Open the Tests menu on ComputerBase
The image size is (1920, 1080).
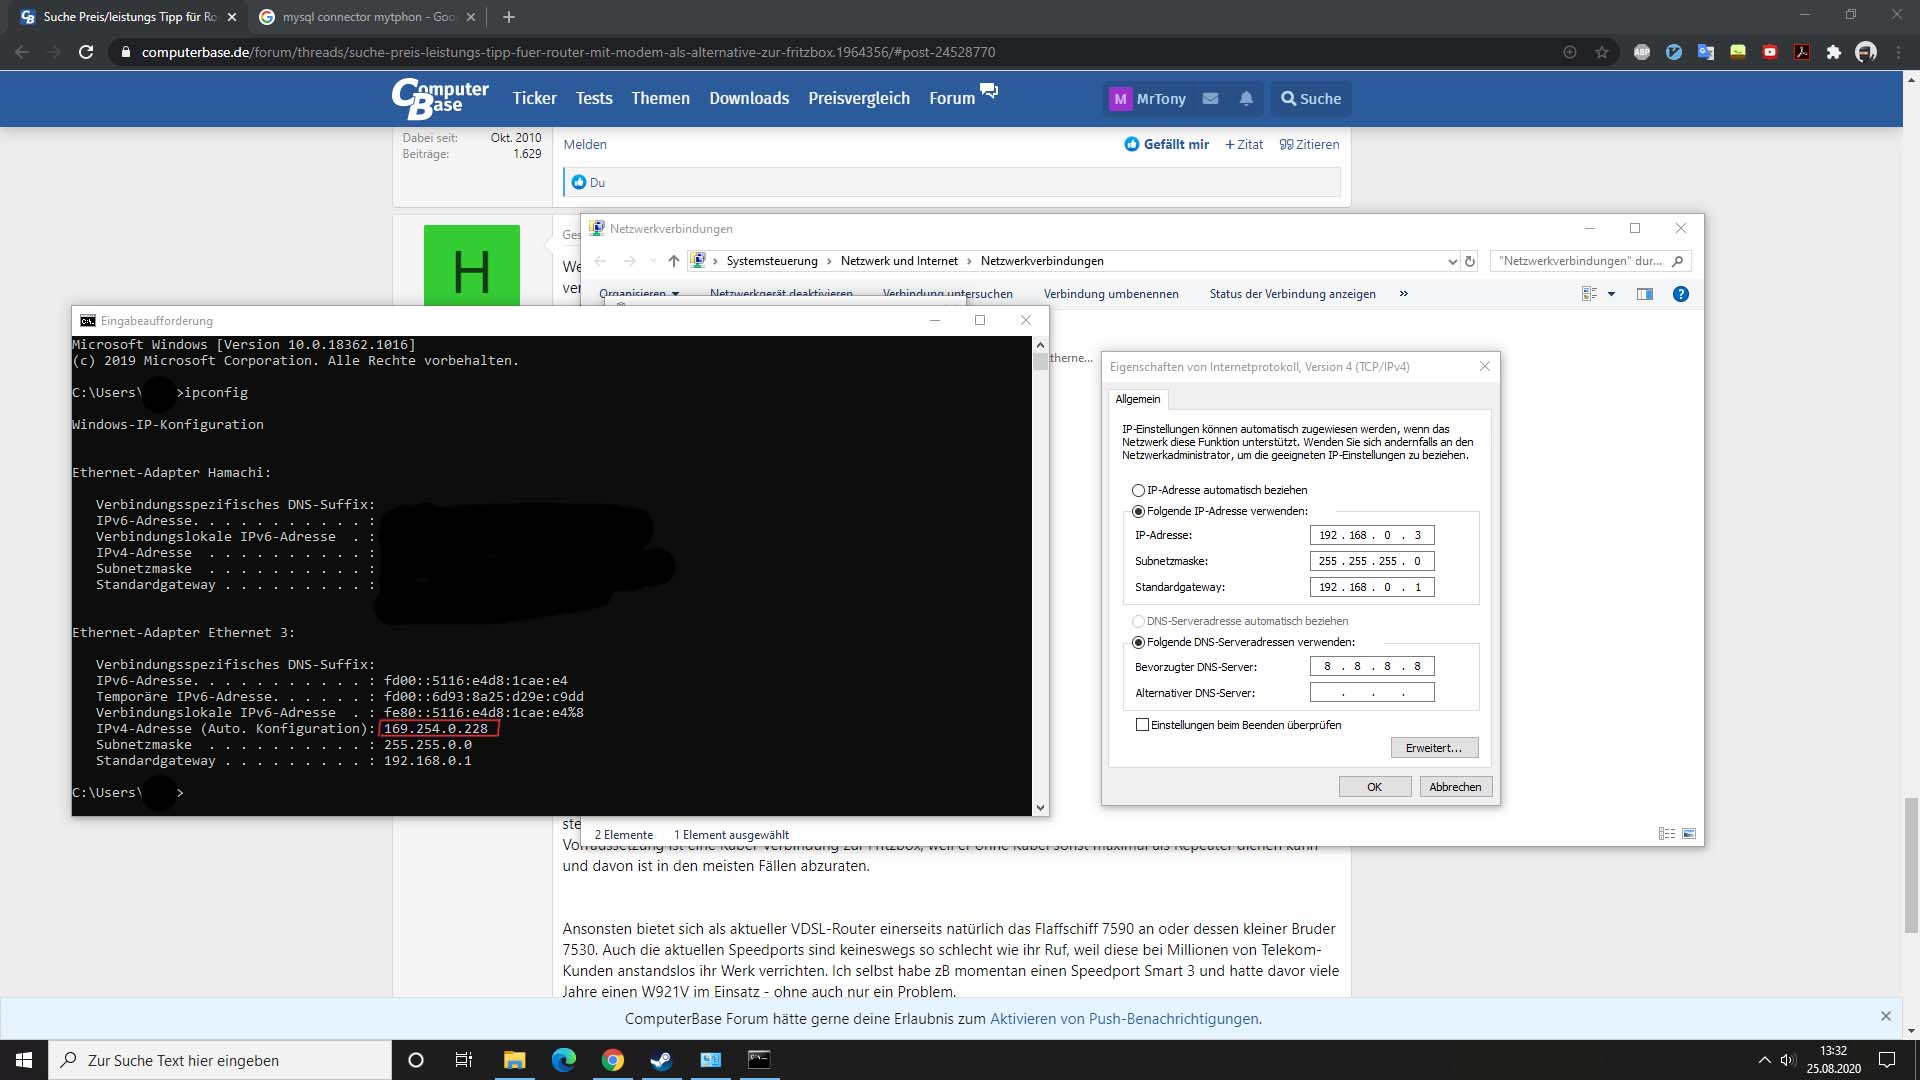pyautogui.click(x=594, y=98)
